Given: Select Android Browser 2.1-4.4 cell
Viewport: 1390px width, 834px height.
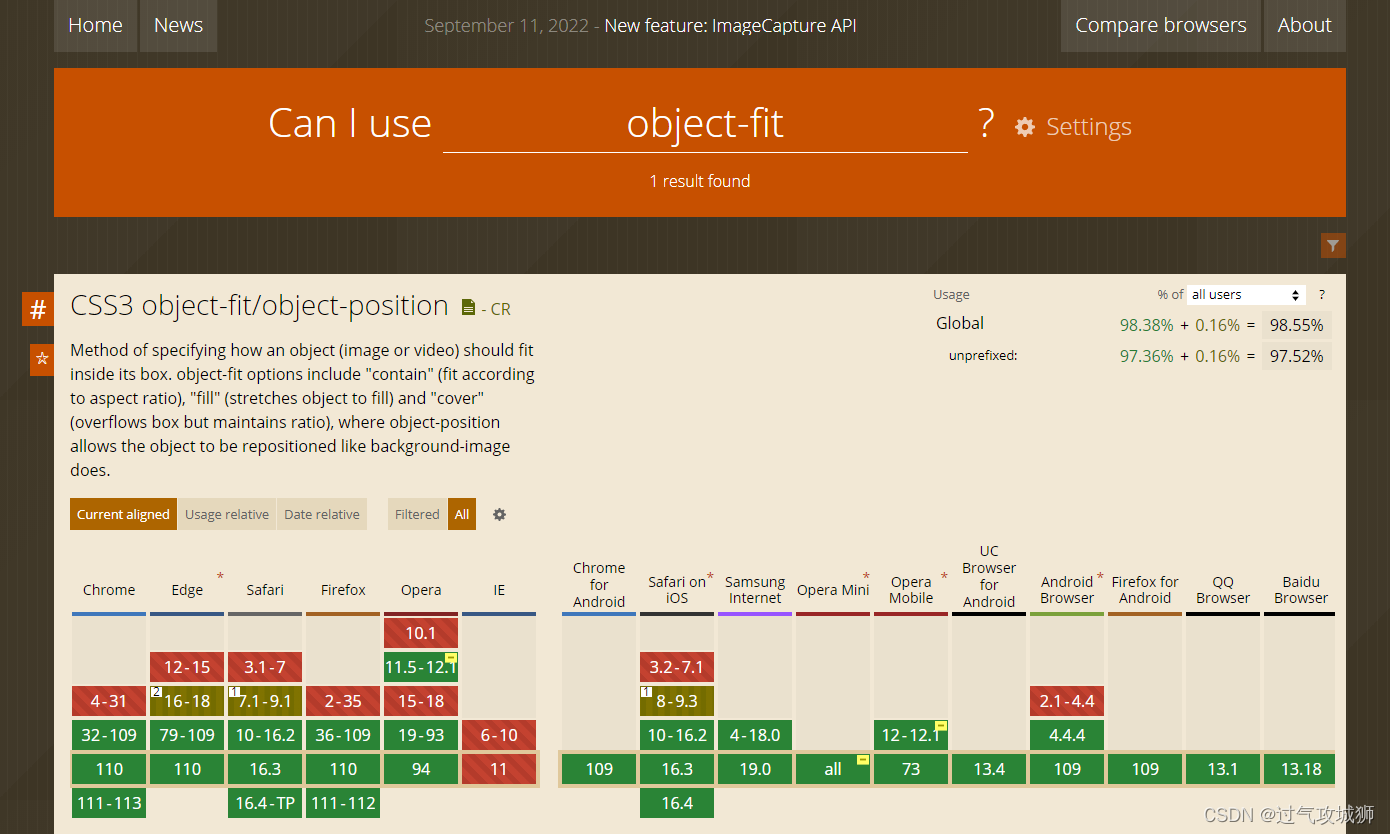Looking at the screenshot, I should (1067, 701).
